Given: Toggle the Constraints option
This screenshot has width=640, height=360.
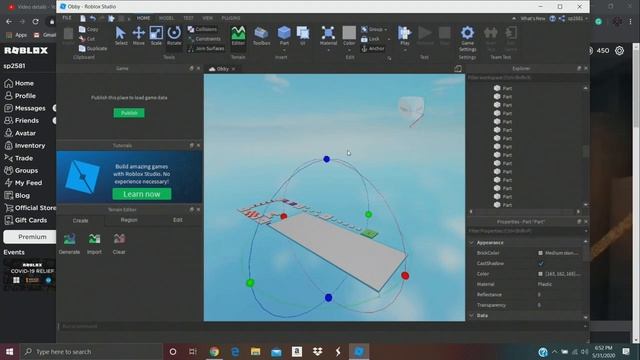Looking at the screenshot, I should (204, 39).
